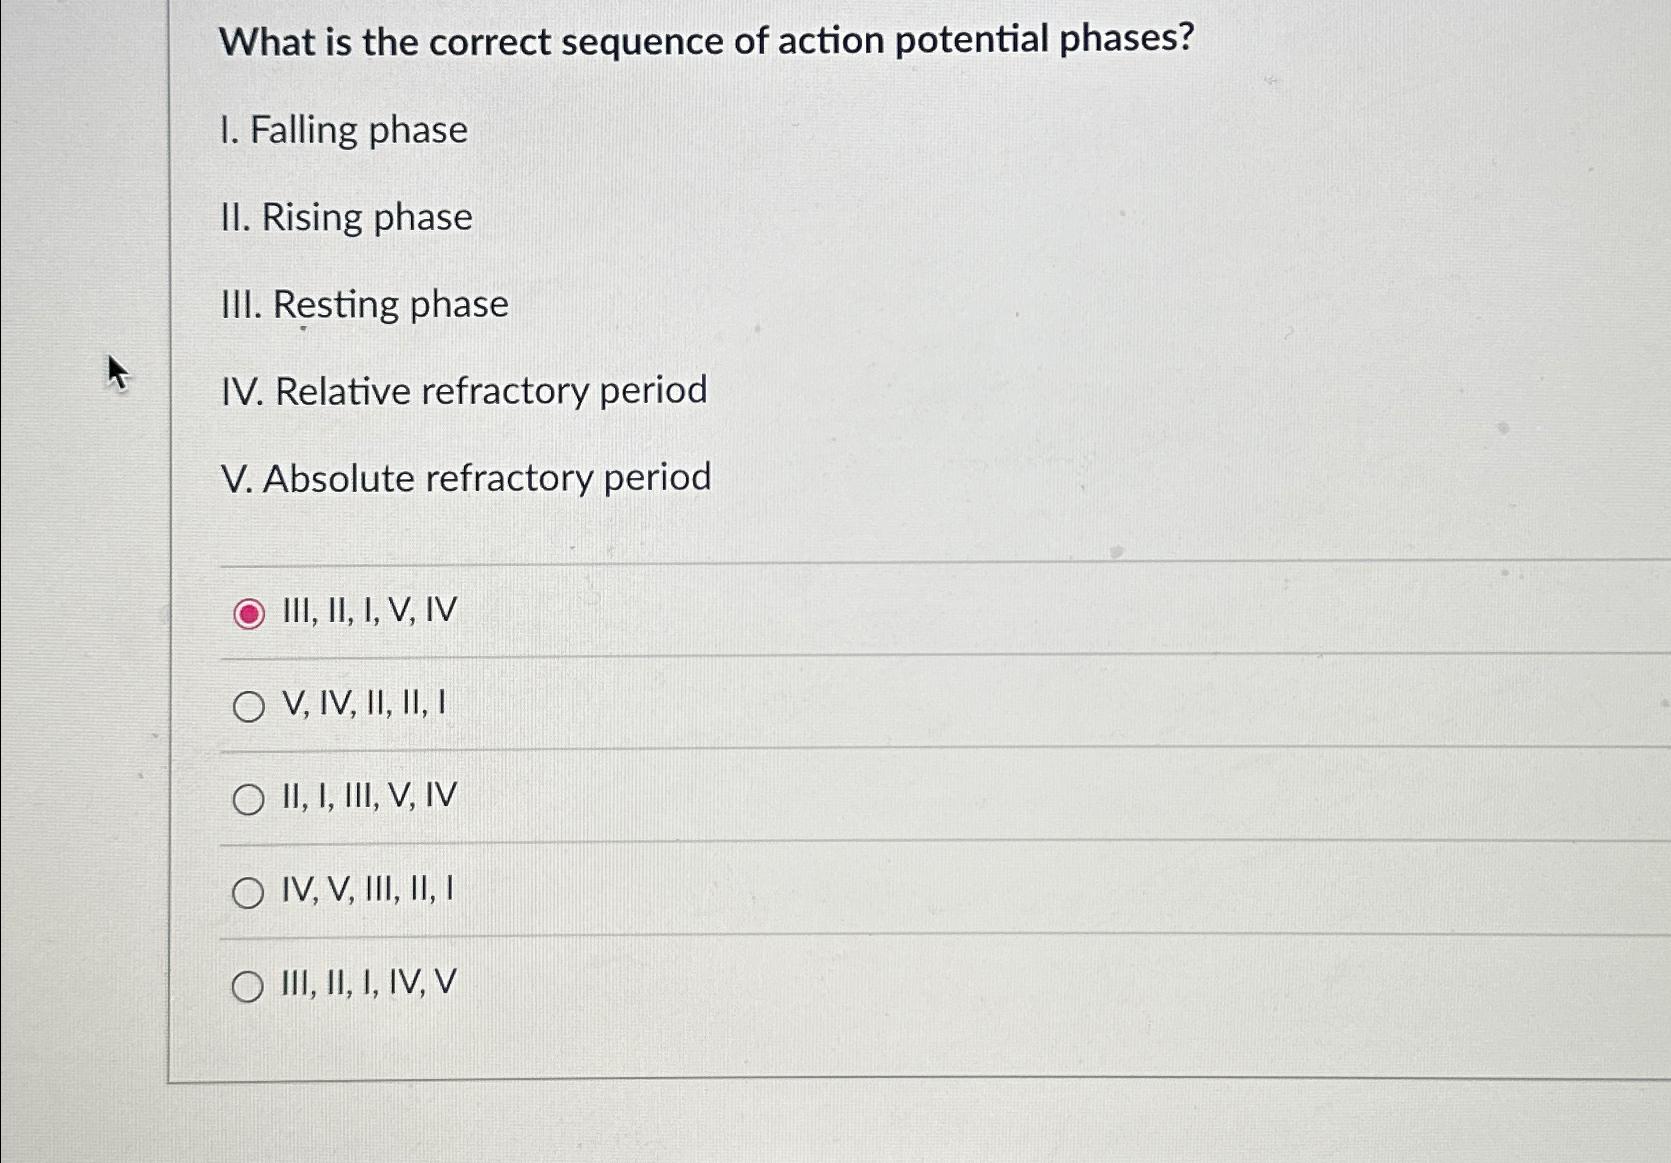Click 'V. Absolute refractory period' text

pos(468,478)
